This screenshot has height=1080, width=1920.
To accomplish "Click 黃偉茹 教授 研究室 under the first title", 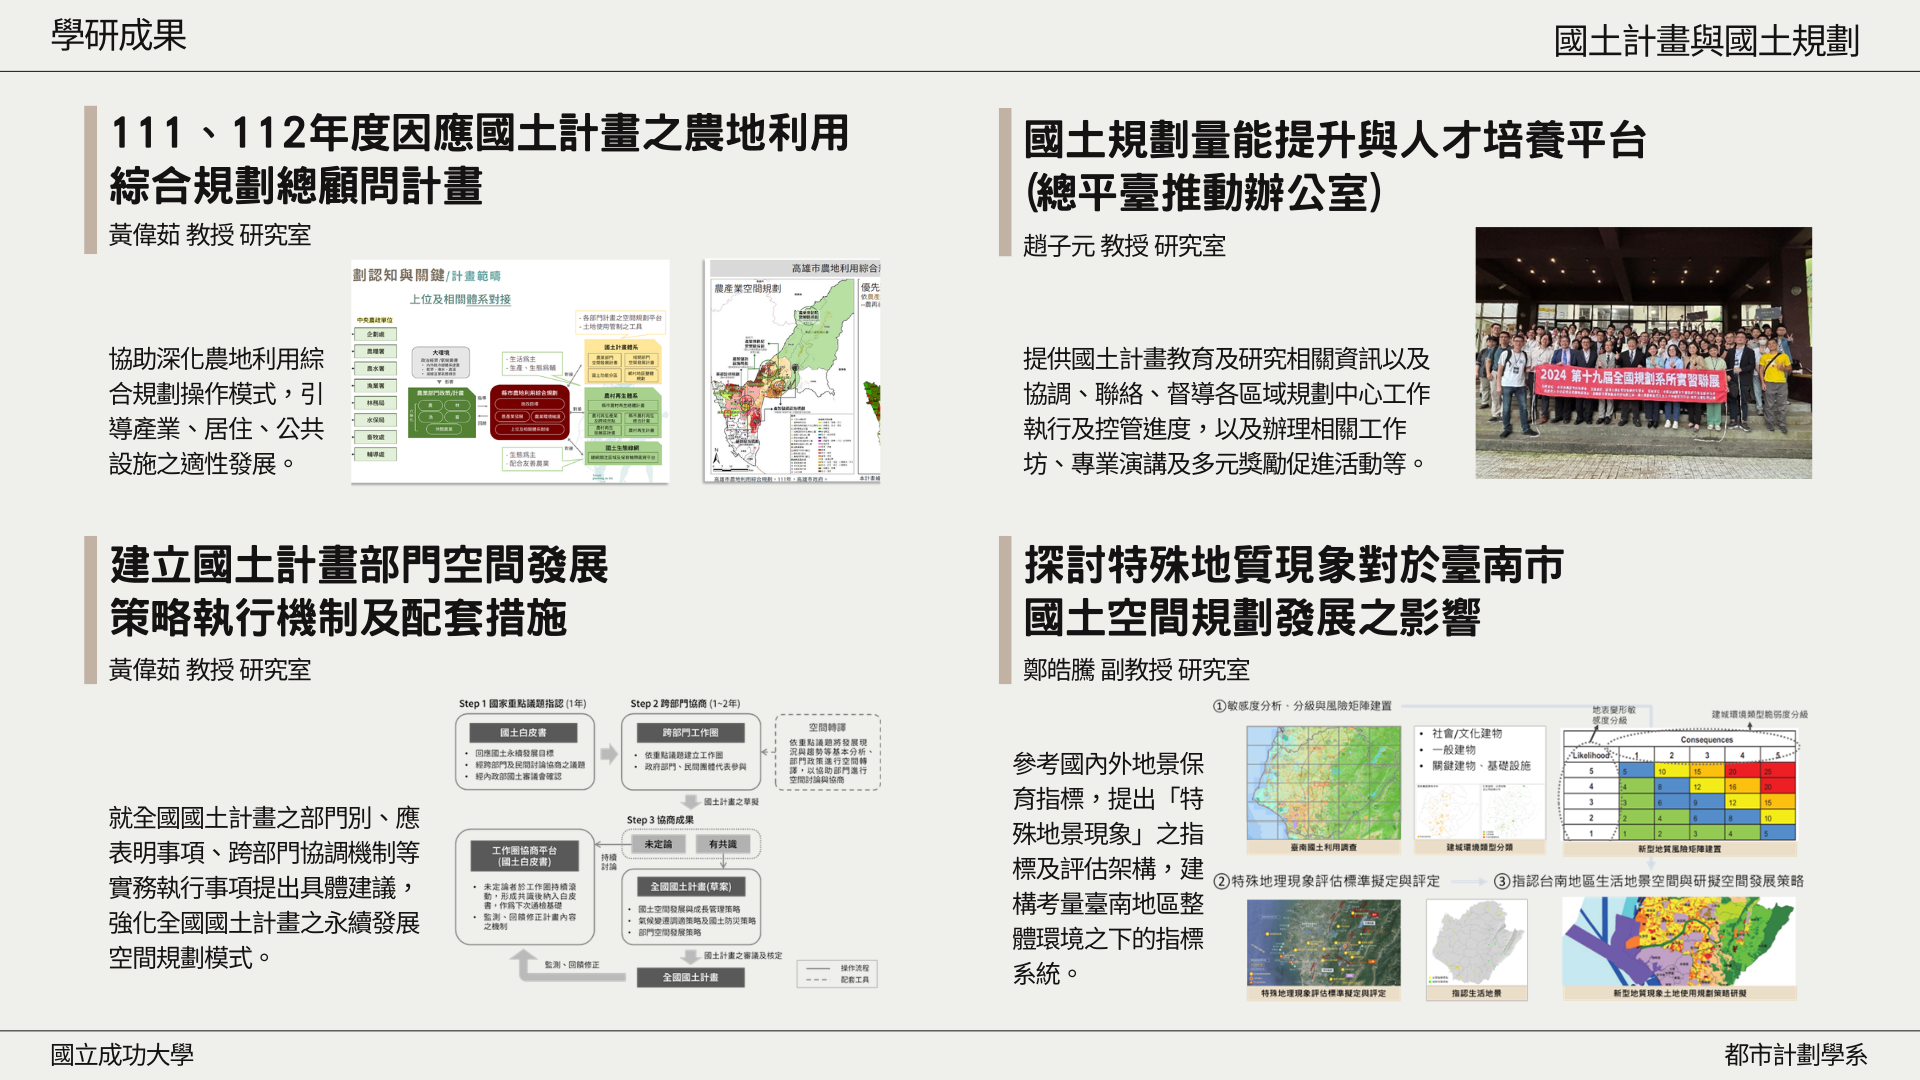I will click(x=210, y=235).
